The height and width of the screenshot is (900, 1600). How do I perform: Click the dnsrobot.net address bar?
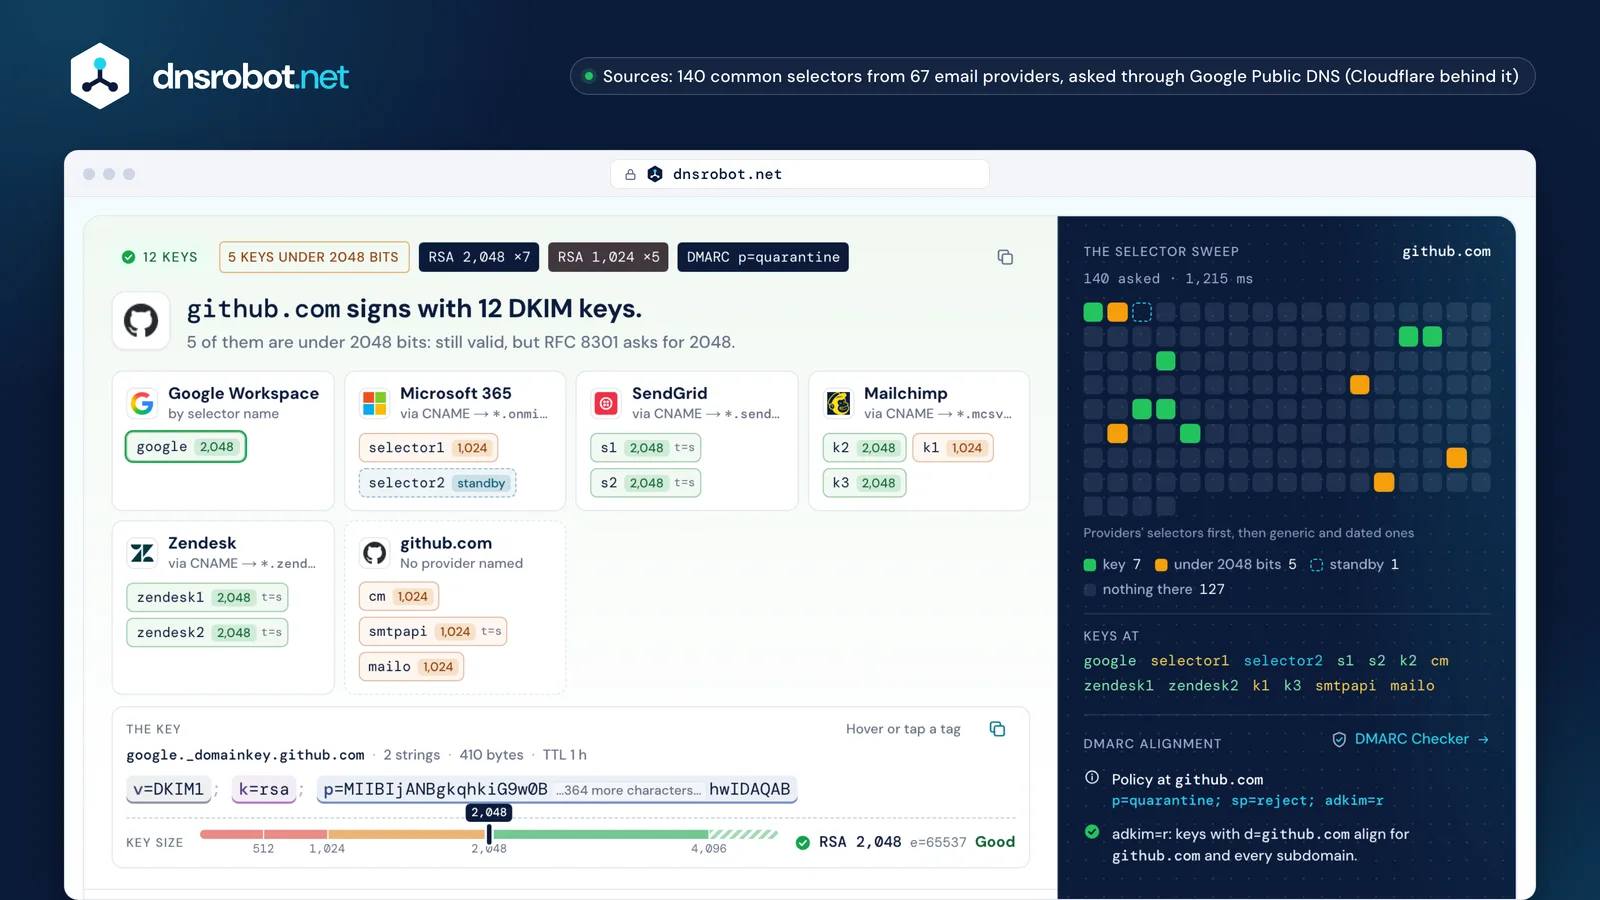coord(800,174)
